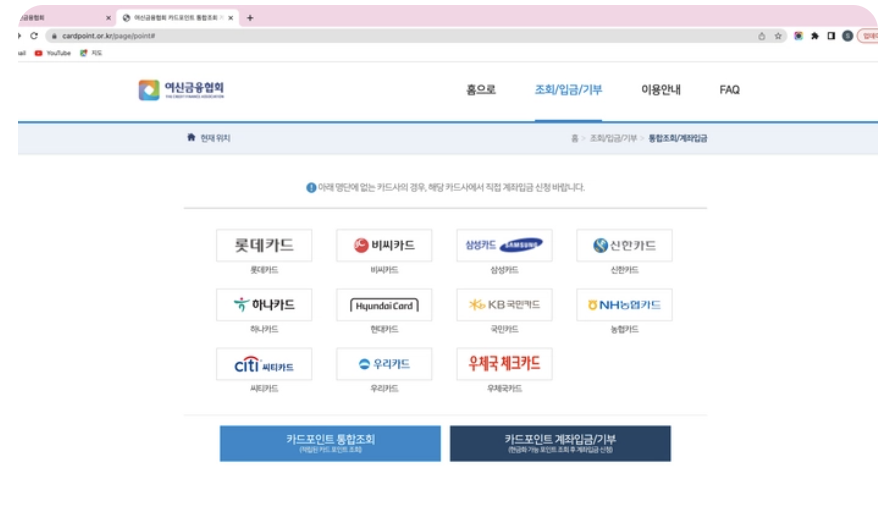
Task: Pick the 하나카드 logo tile
Action: point(264,304)
